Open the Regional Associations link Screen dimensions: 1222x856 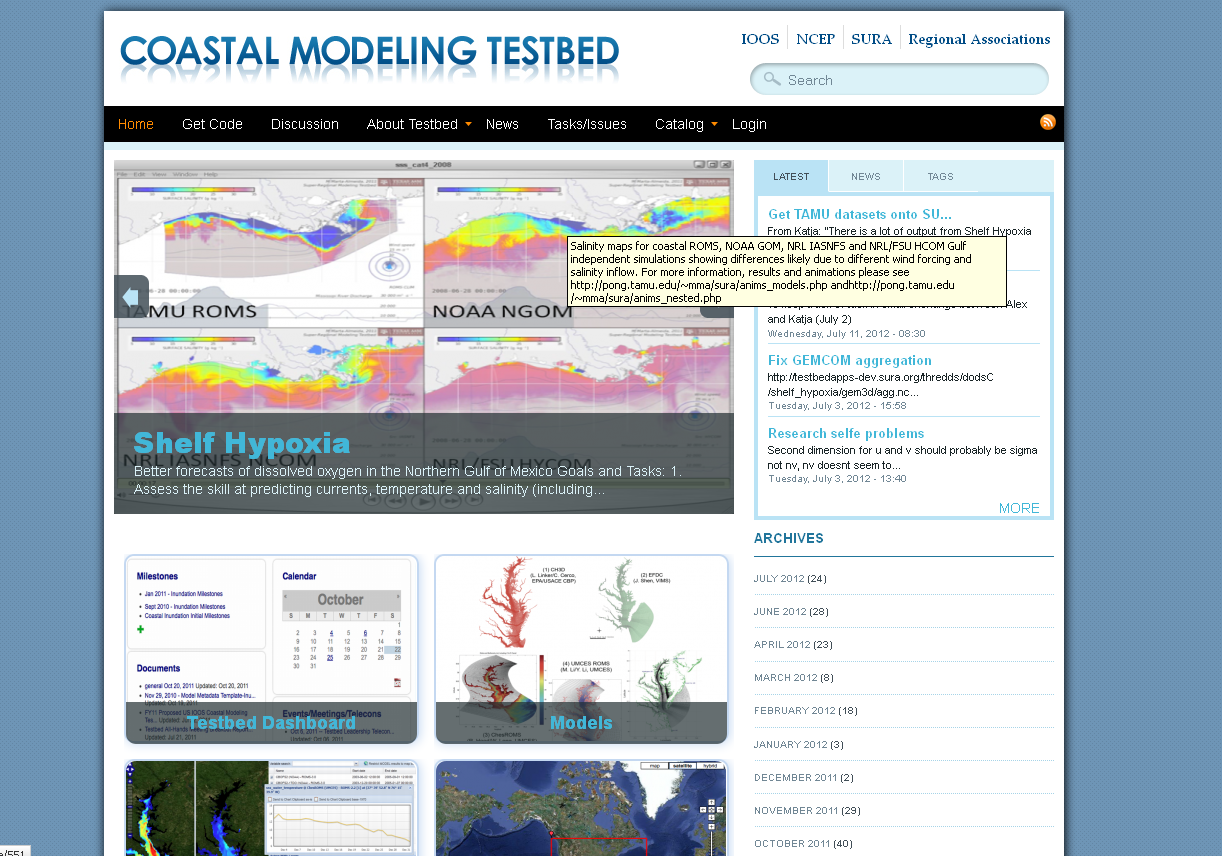[x=979, y=40]
